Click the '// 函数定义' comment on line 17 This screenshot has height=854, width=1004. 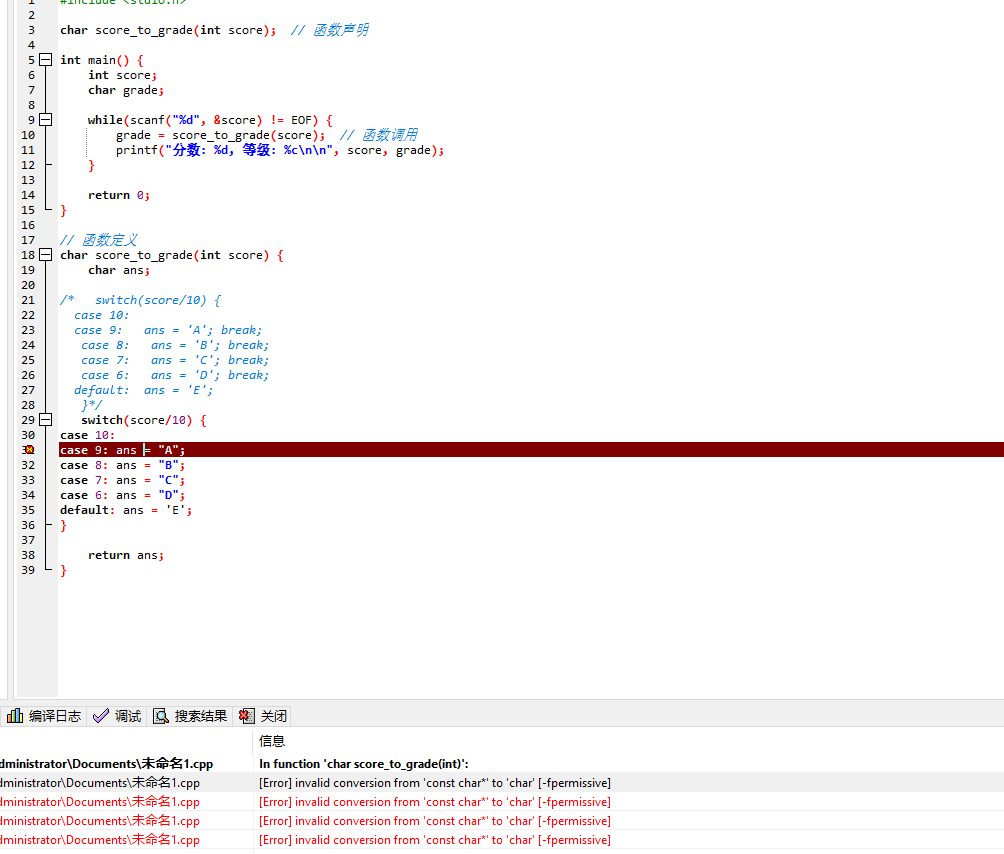(99, 240)
